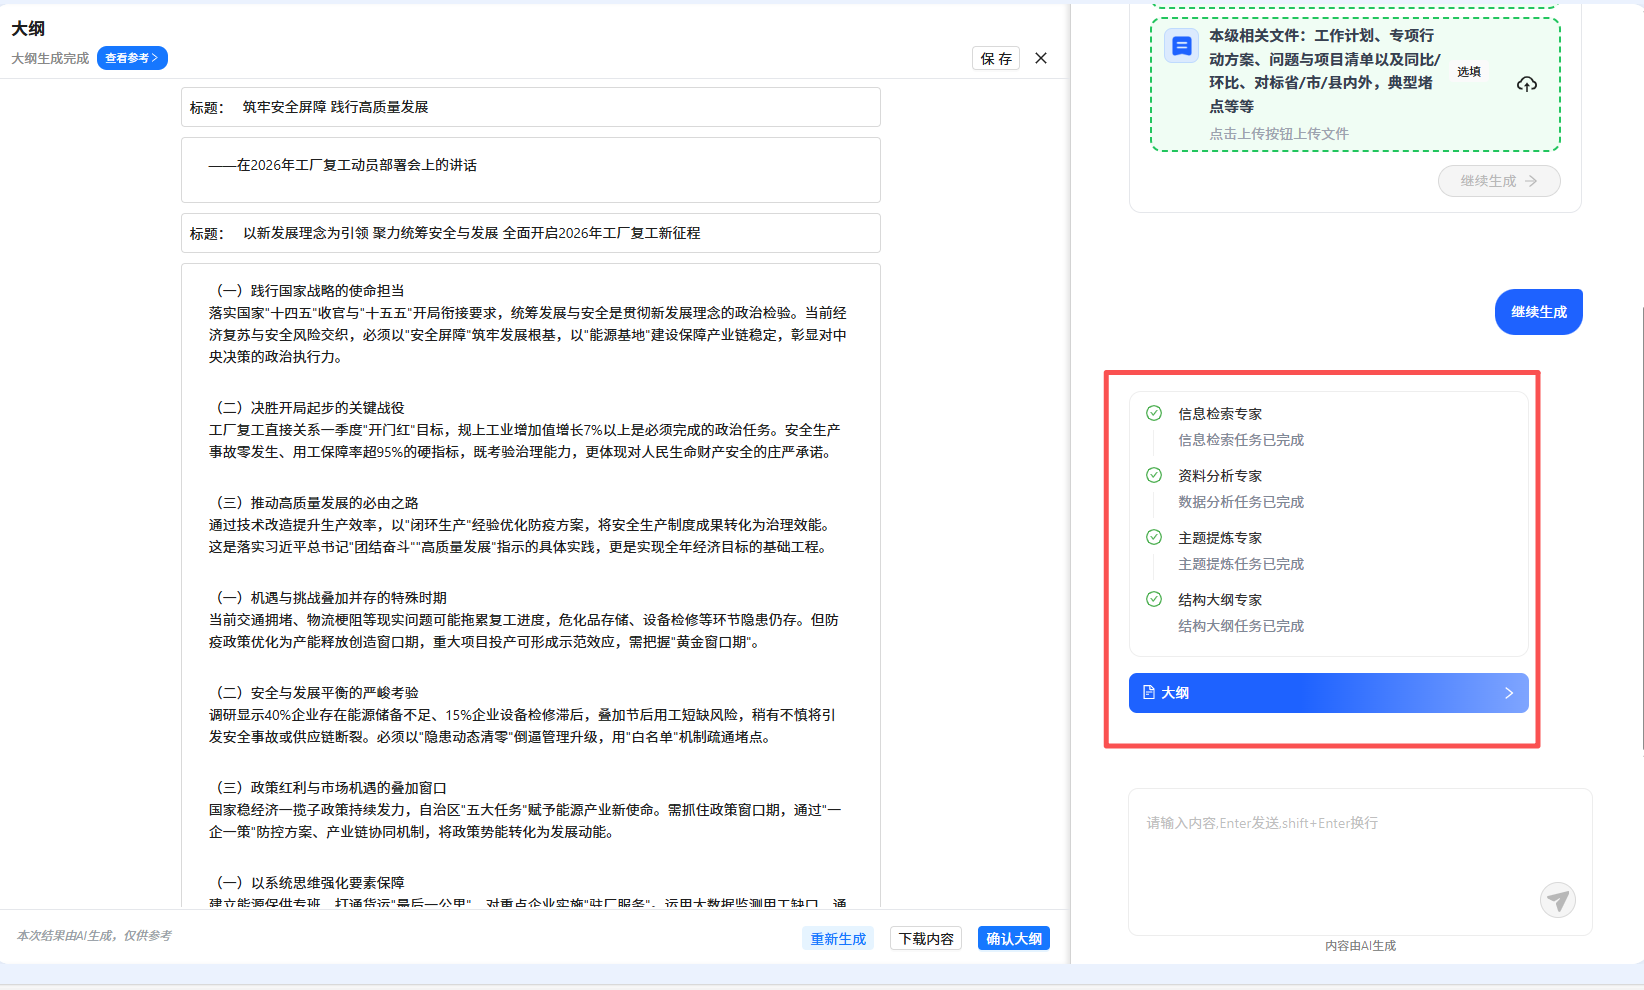
Task: Download content via 下载内容 button
Action: point(926,938)
